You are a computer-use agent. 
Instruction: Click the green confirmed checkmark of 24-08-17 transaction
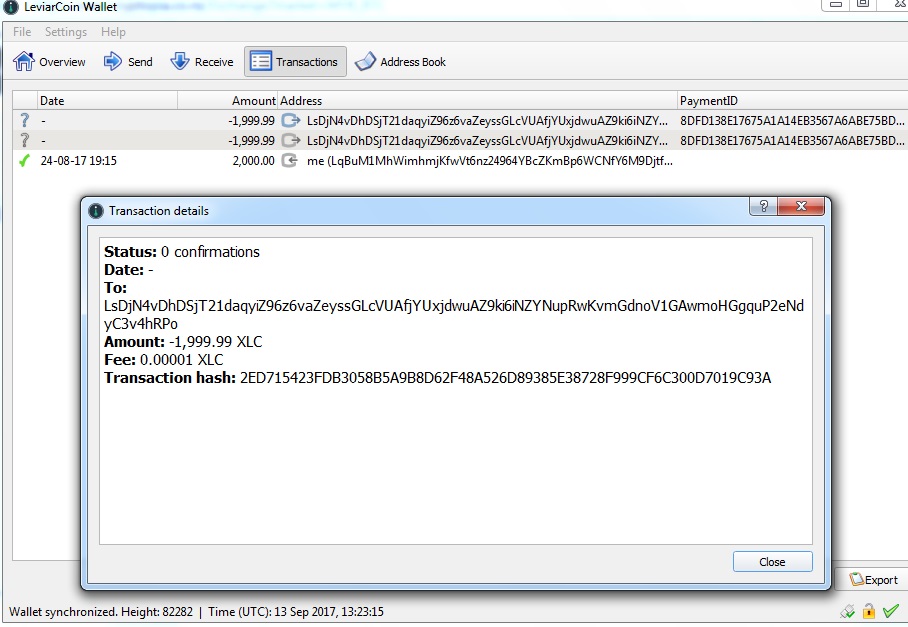coord(24,160)
